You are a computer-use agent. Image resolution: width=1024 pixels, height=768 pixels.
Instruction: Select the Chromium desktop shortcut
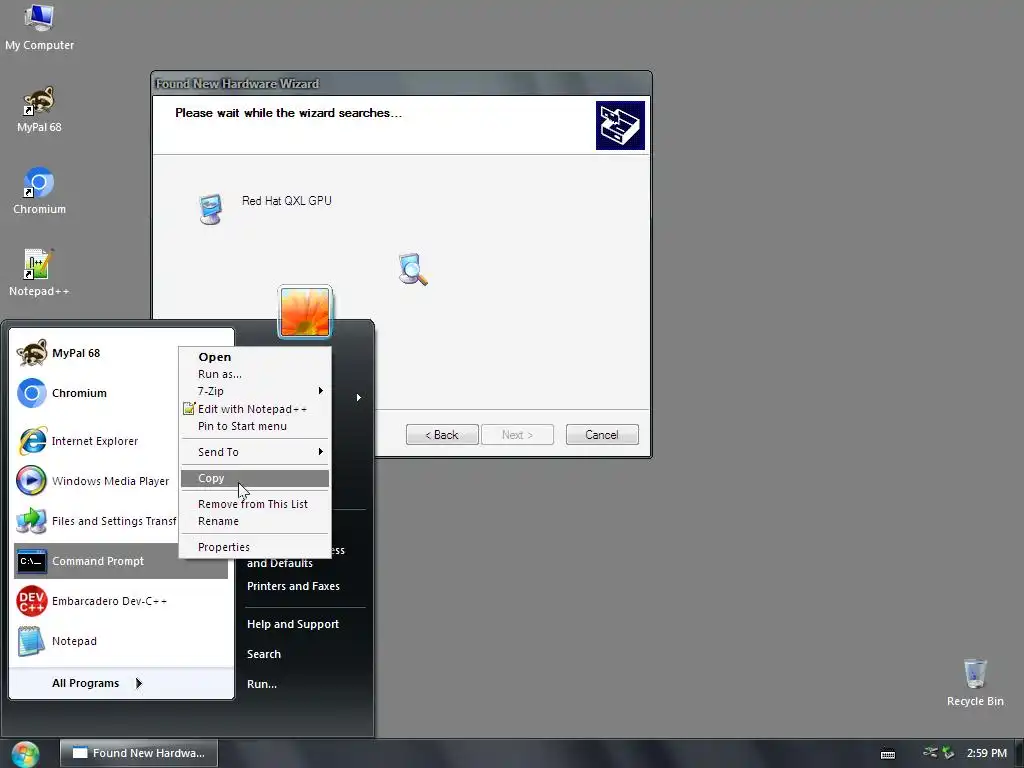pos(39,191)
